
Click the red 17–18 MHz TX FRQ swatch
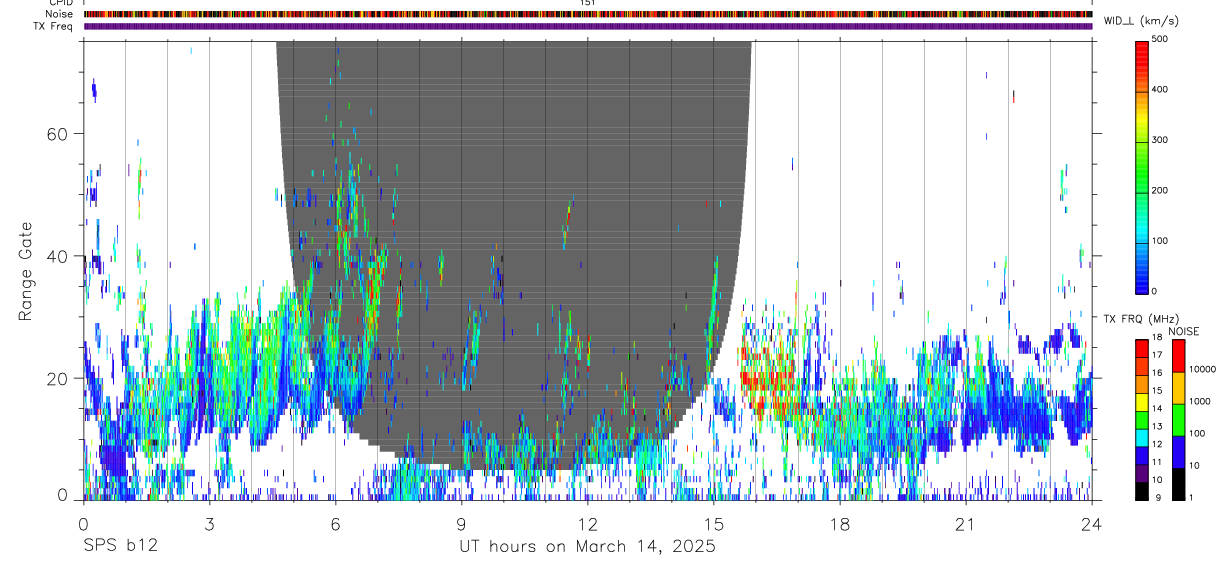[x=1141, y=348]
